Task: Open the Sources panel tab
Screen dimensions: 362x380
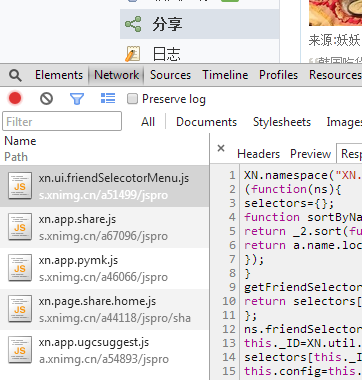Action: [170, 75]
